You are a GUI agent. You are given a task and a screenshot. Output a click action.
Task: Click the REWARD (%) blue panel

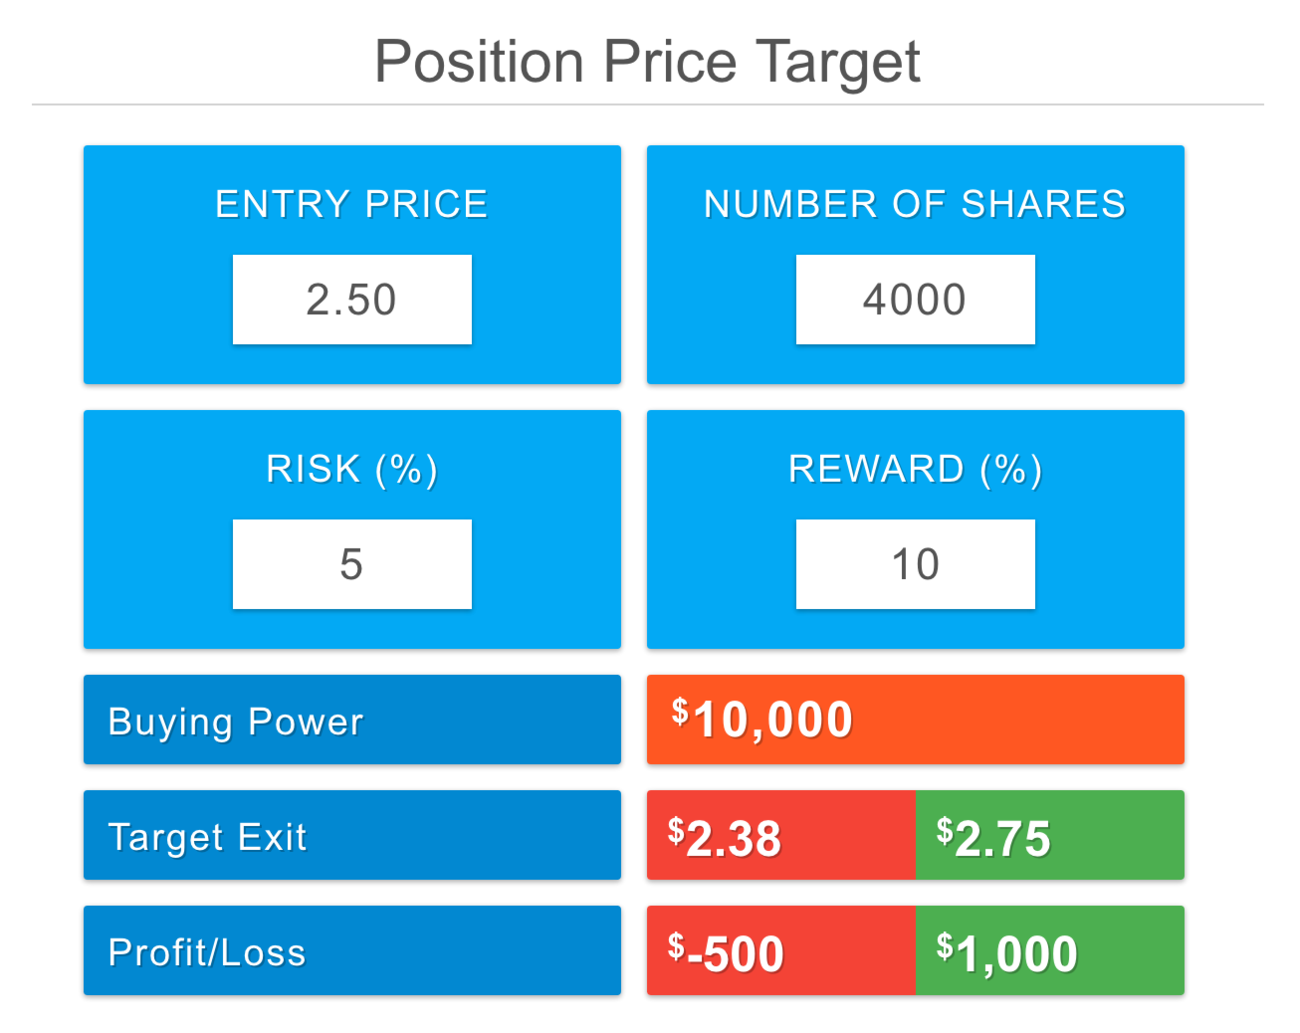coord(915,468)
